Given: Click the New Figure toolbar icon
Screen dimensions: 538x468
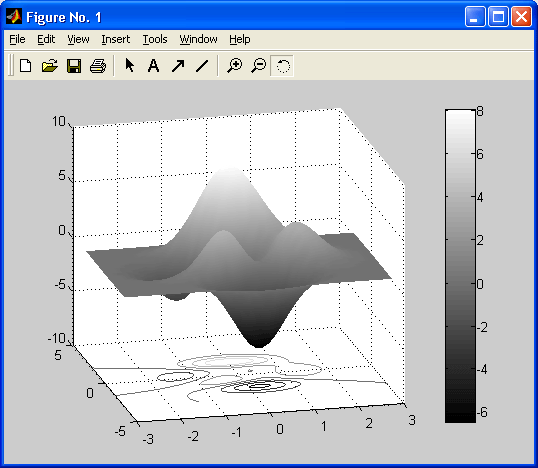Looking at the screenshot, I should tap(25, 65).
